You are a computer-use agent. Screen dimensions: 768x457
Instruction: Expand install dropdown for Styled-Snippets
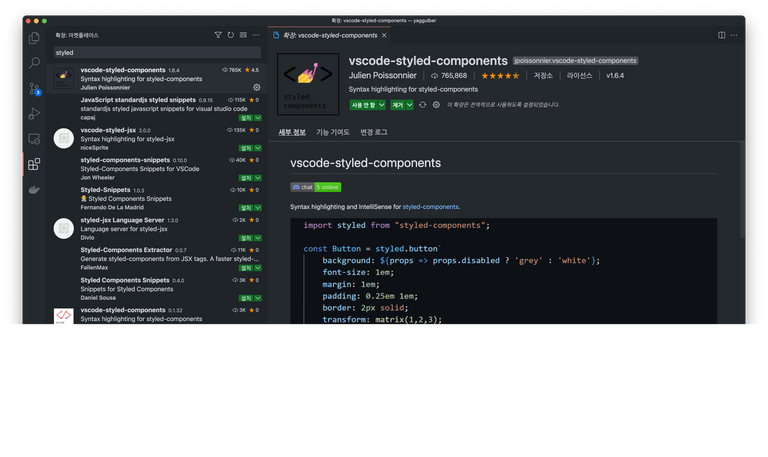coord(258,208)
